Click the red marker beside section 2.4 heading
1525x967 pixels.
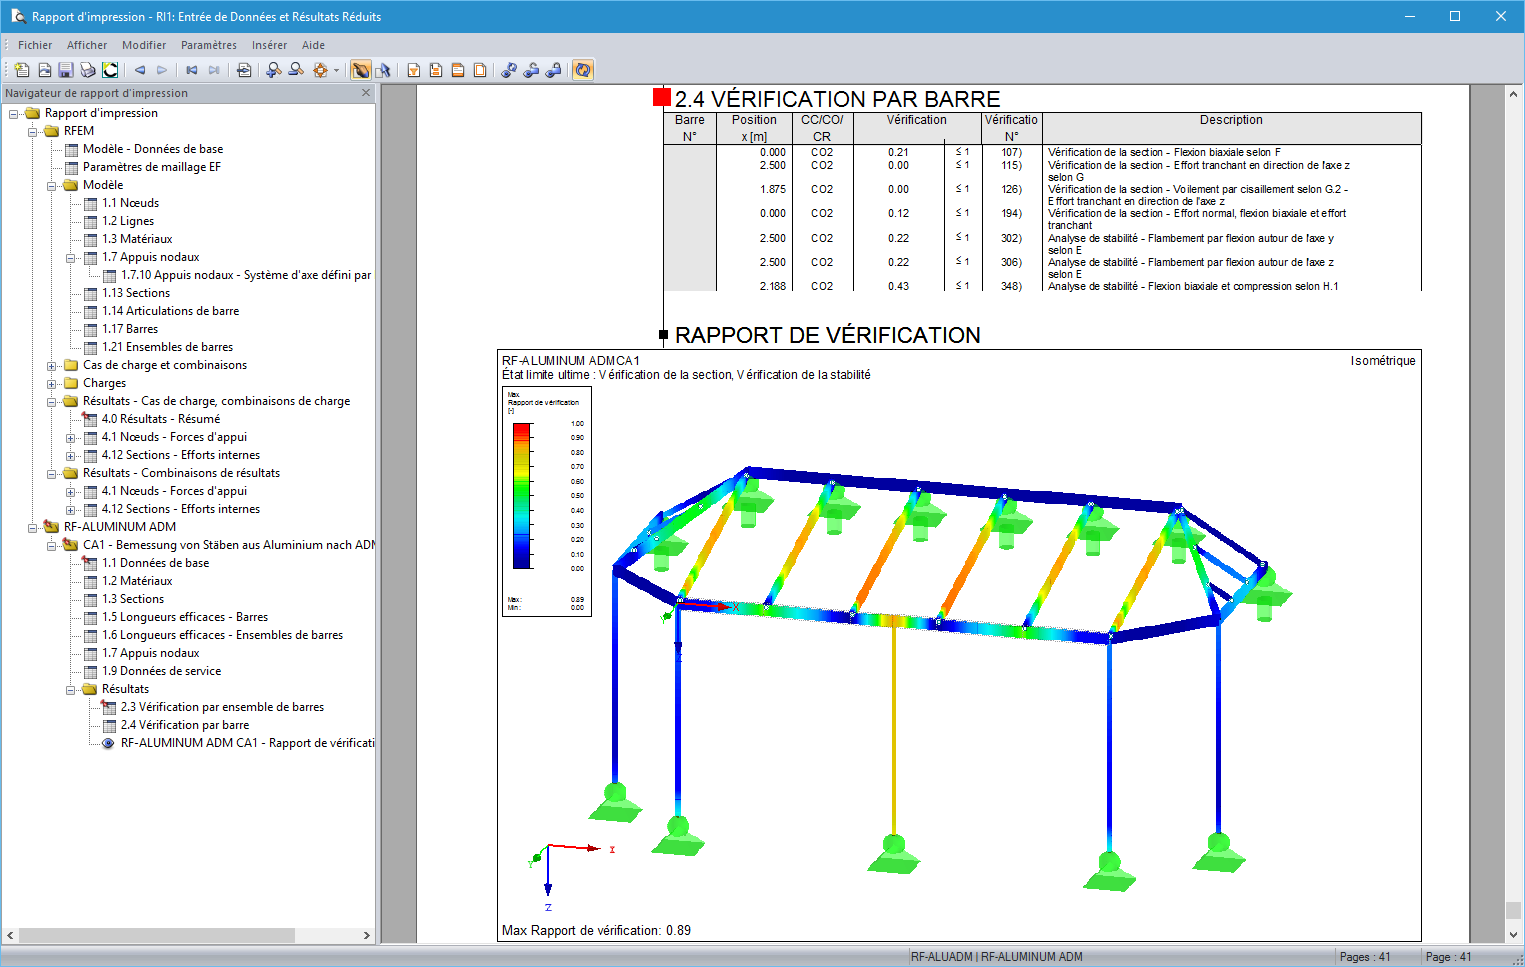pyautogui.click(x=661, y=97)
